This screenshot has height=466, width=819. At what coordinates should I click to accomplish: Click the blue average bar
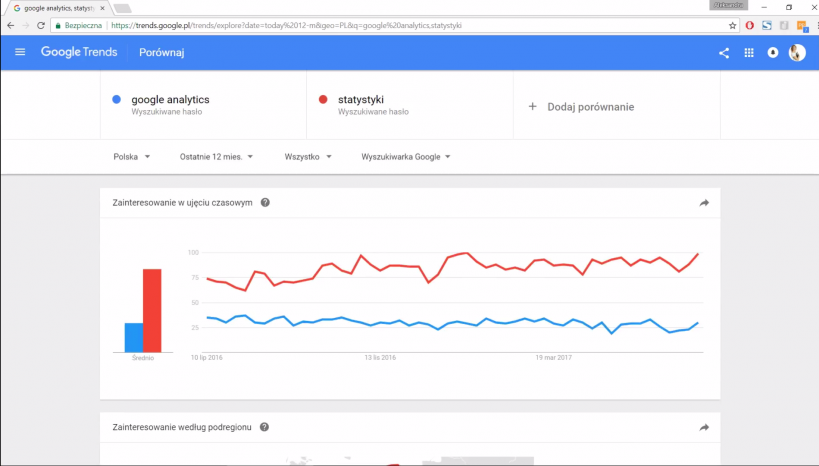134,337
